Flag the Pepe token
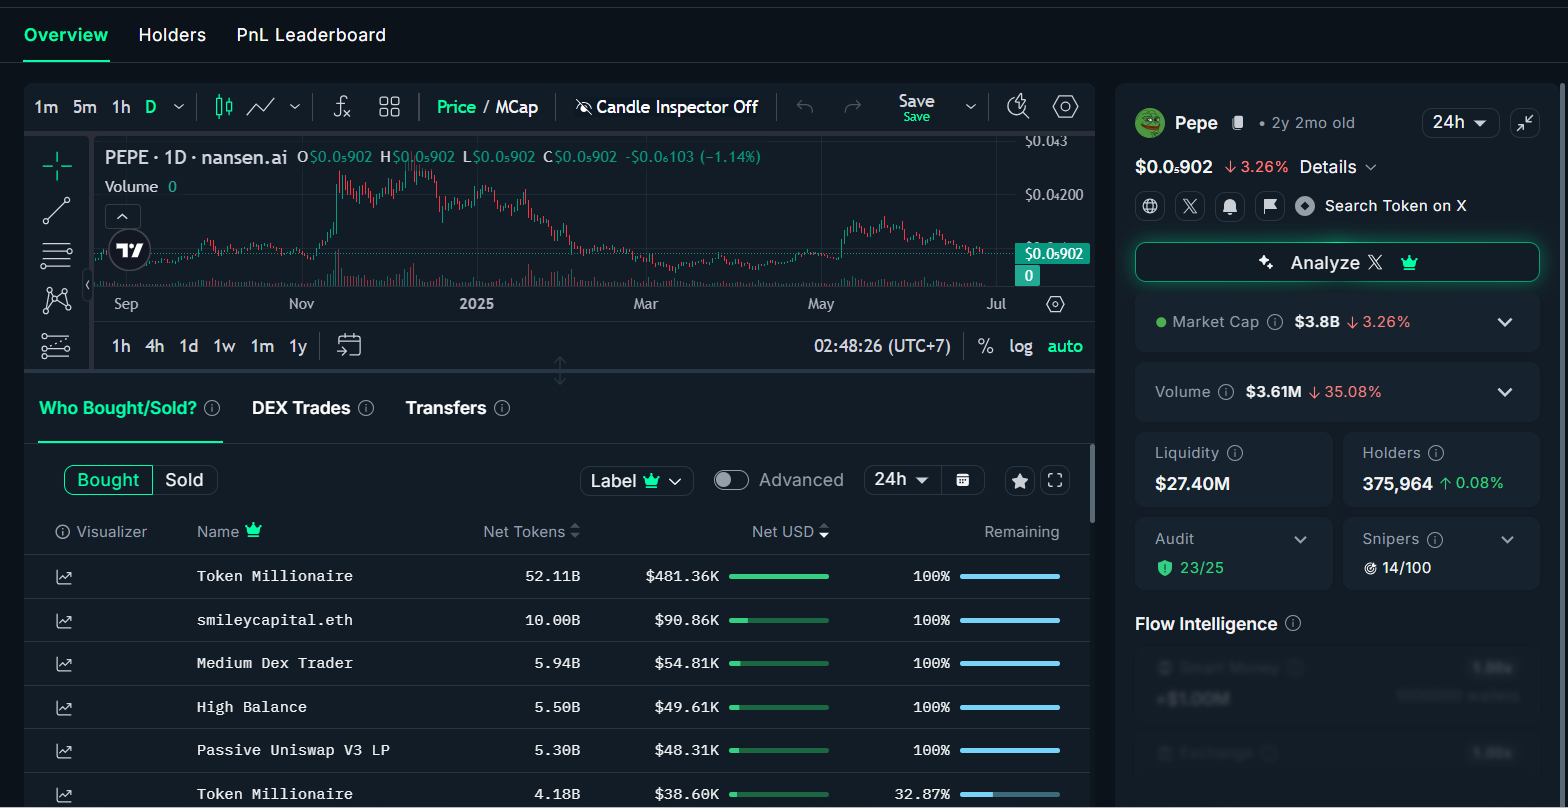This screenshot has height=808, width=1568. tap(1270, 206)
